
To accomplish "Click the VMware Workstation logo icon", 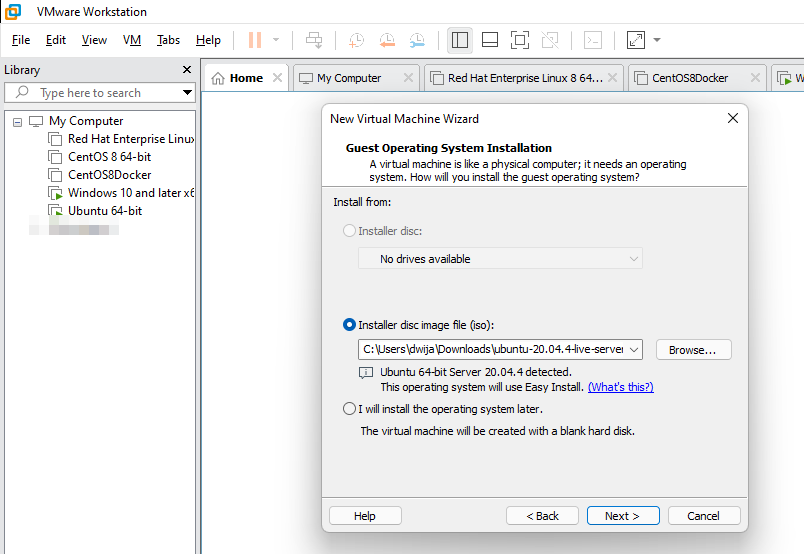I will [x=13, y=11].
